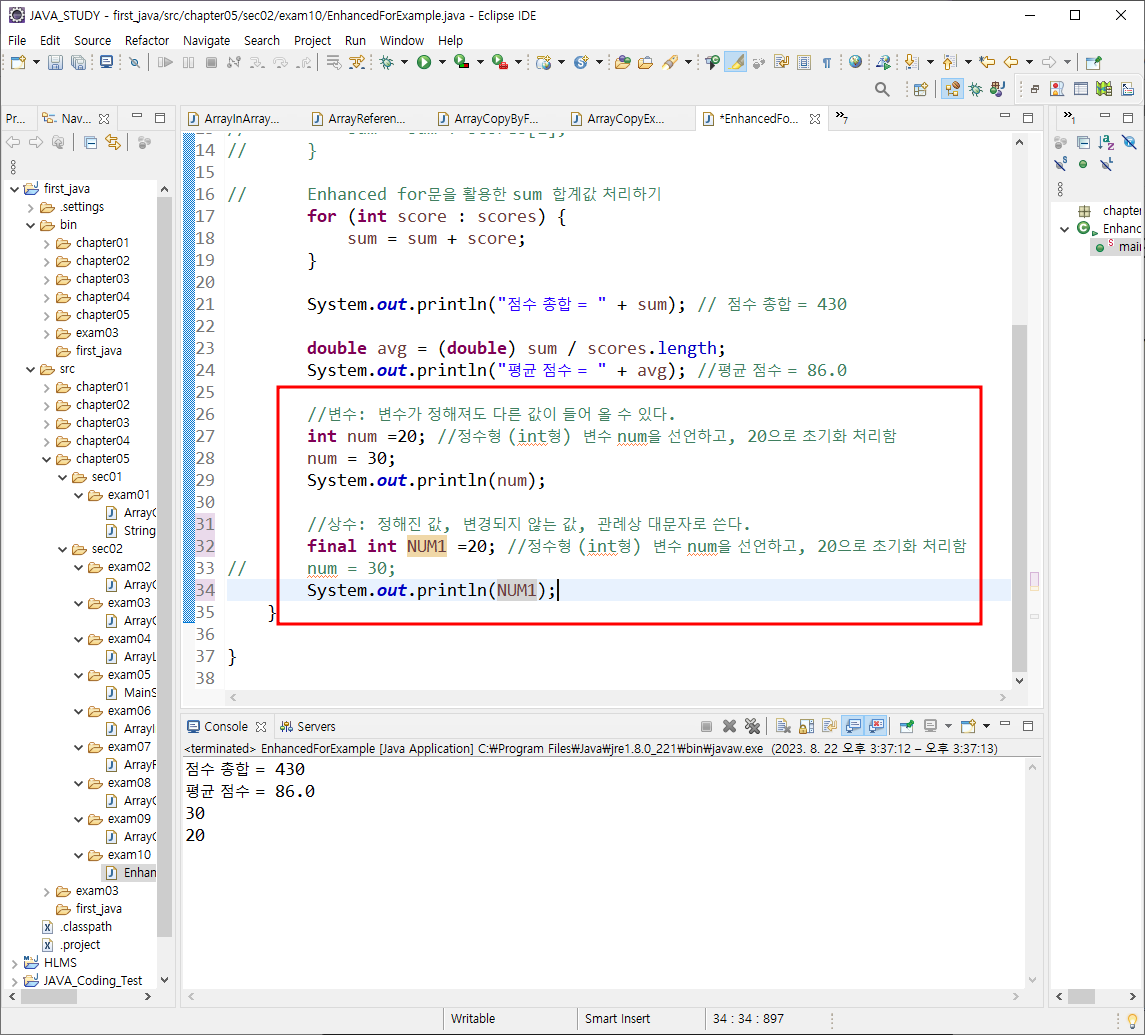Click Remove All Terminated Launches icon

[x=752, y=726]
